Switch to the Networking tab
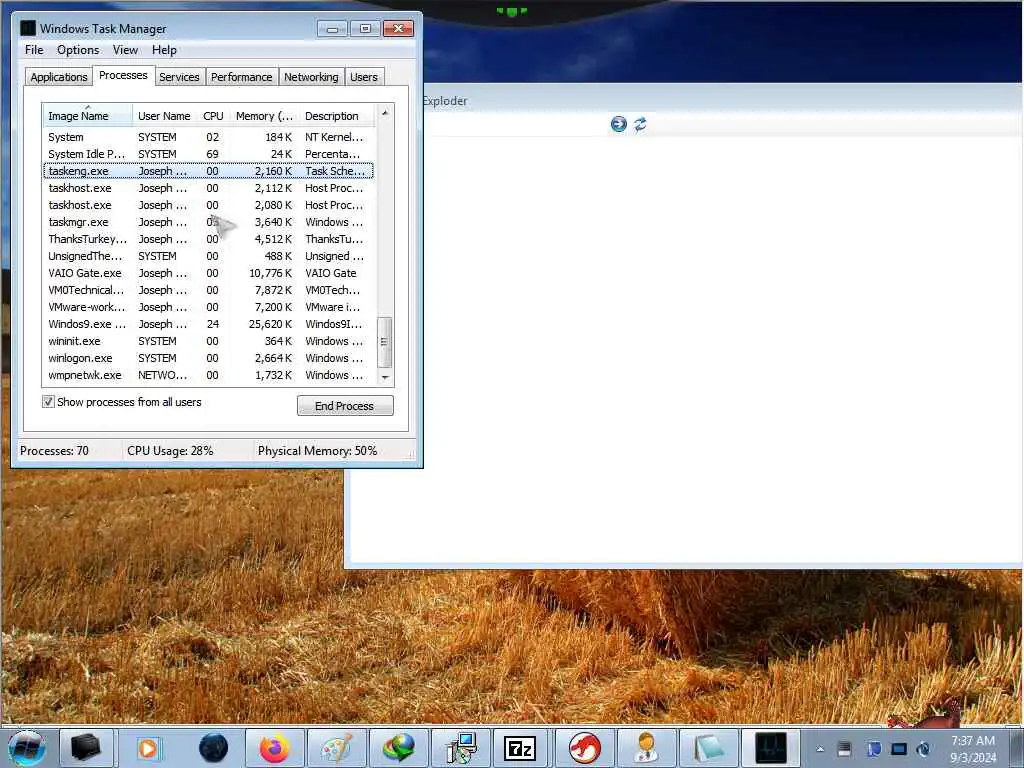The height and width of the screenshot is (768, 1024). point(311,77)
